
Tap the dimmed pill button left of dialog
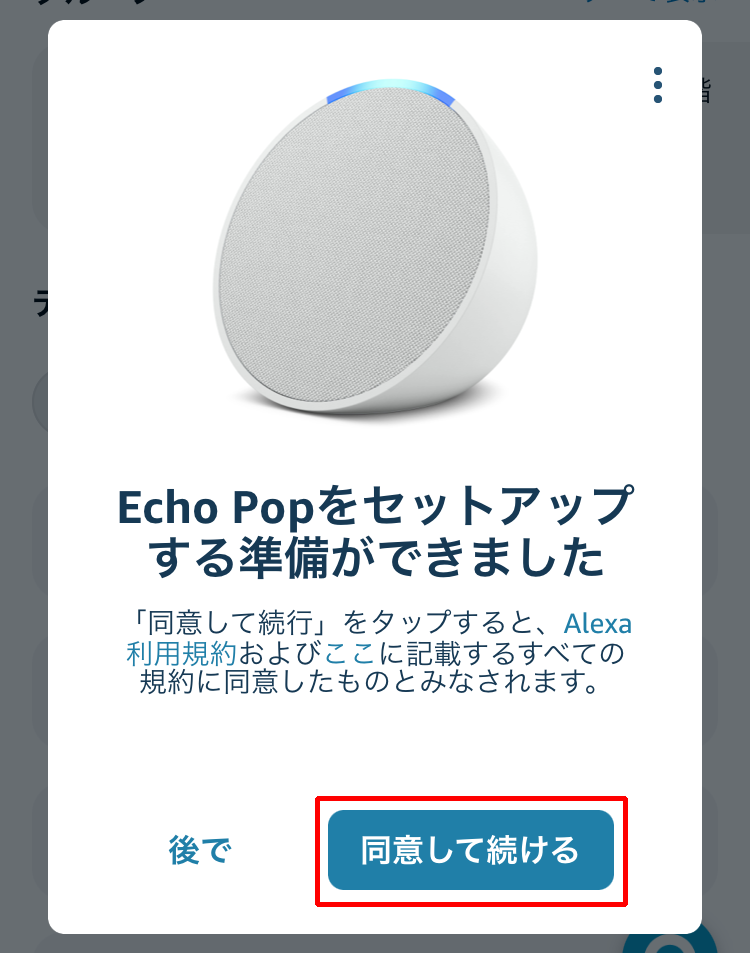click(40, 402)
